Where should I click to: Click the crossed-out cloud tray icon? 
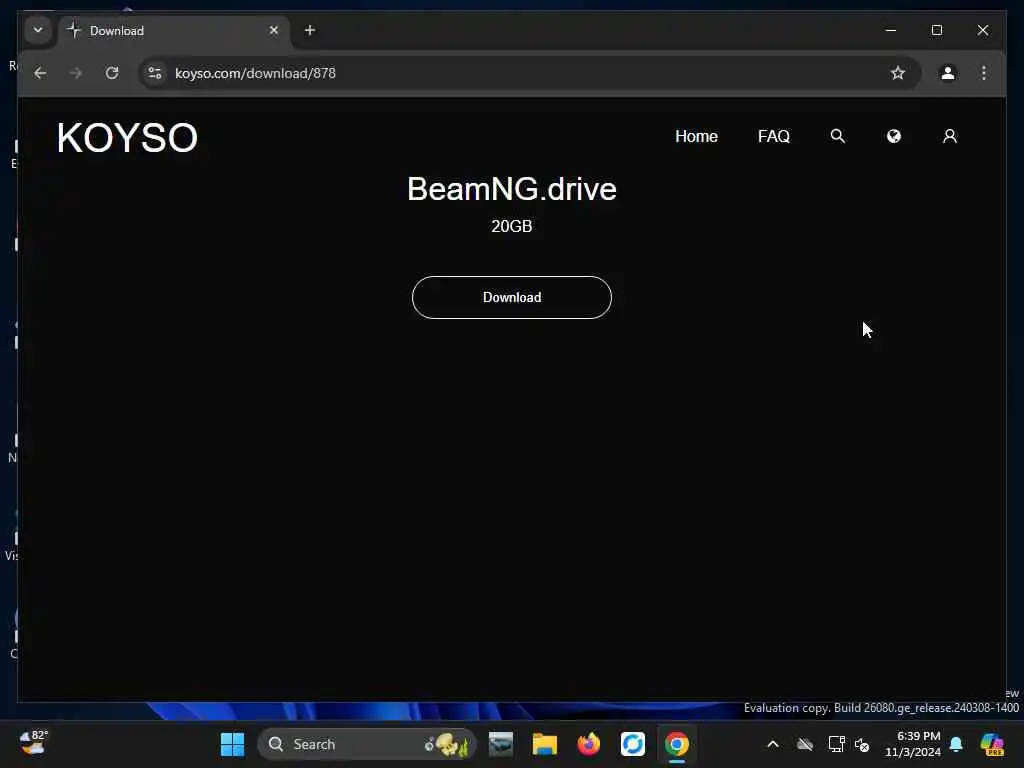805,744
